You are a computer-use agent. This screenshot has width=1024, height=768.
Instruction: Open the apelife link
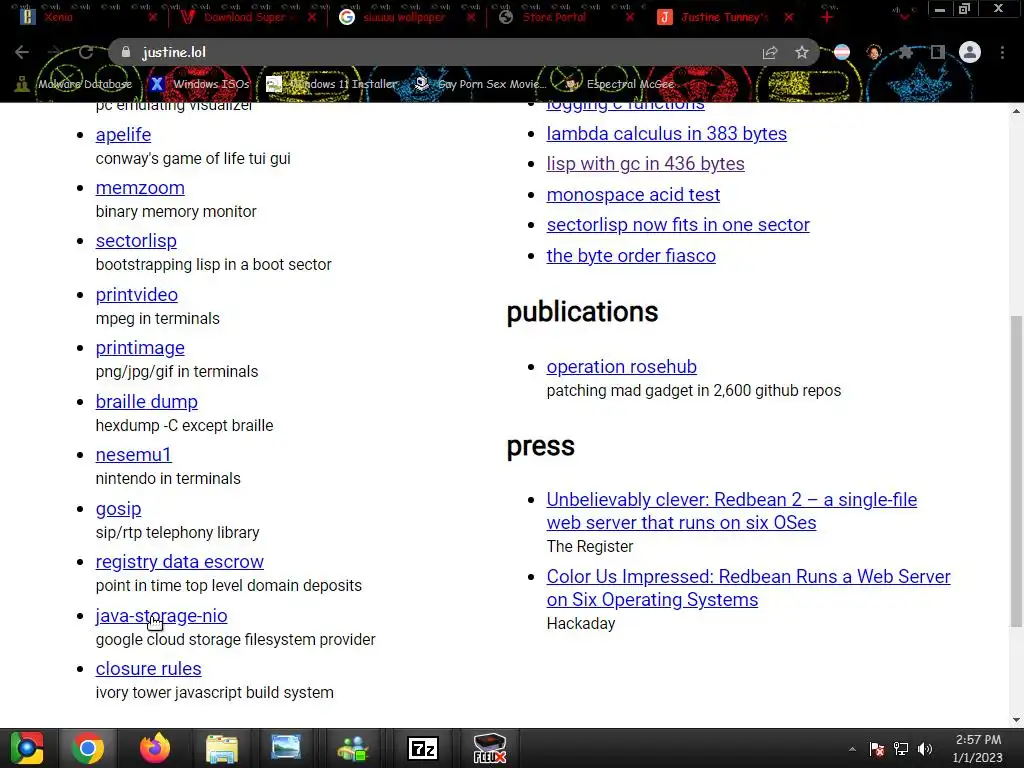[123, 135]
